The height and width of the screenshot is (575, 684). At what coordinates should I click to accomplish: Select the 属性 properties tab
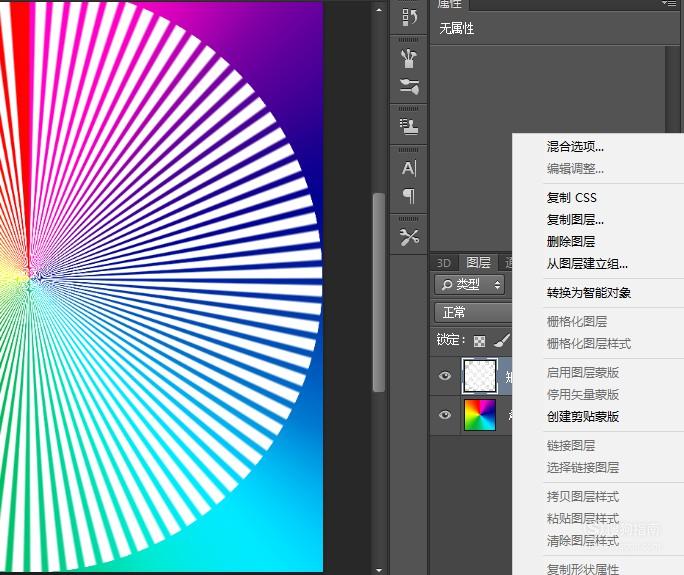[449, 4]
